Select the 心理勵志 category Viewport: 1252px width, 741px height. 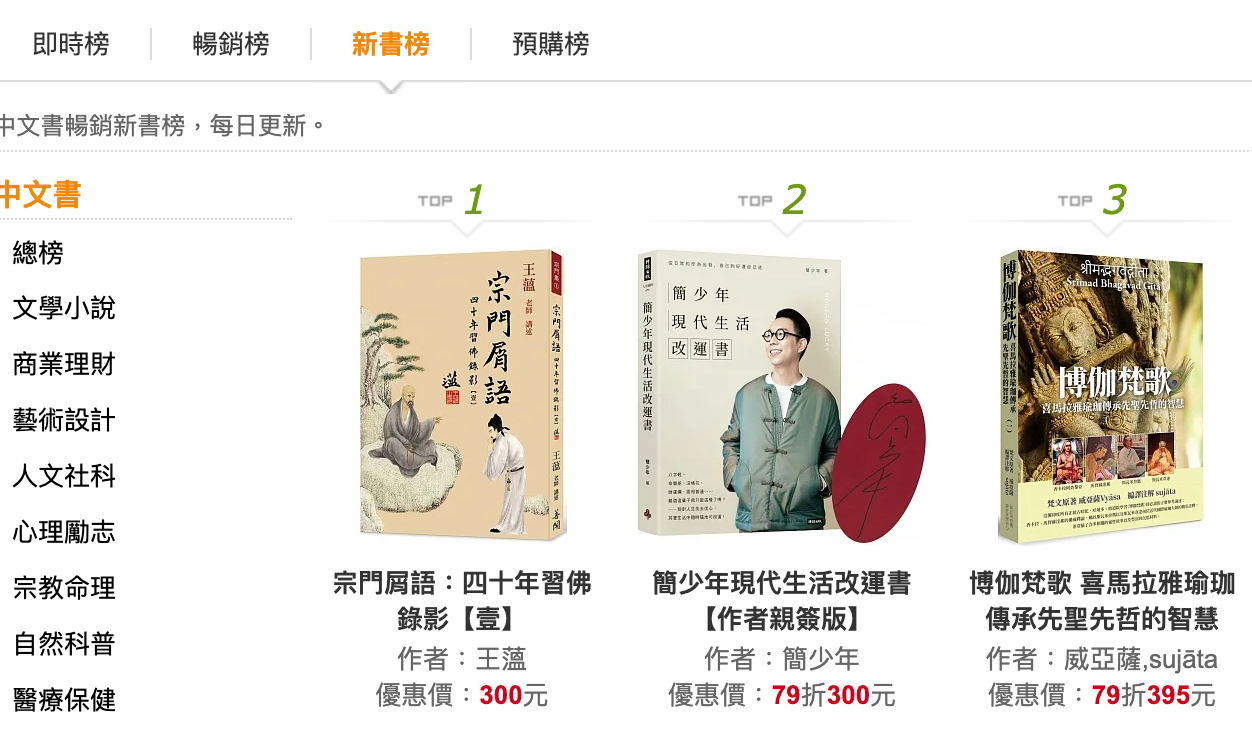click(64, 532)
